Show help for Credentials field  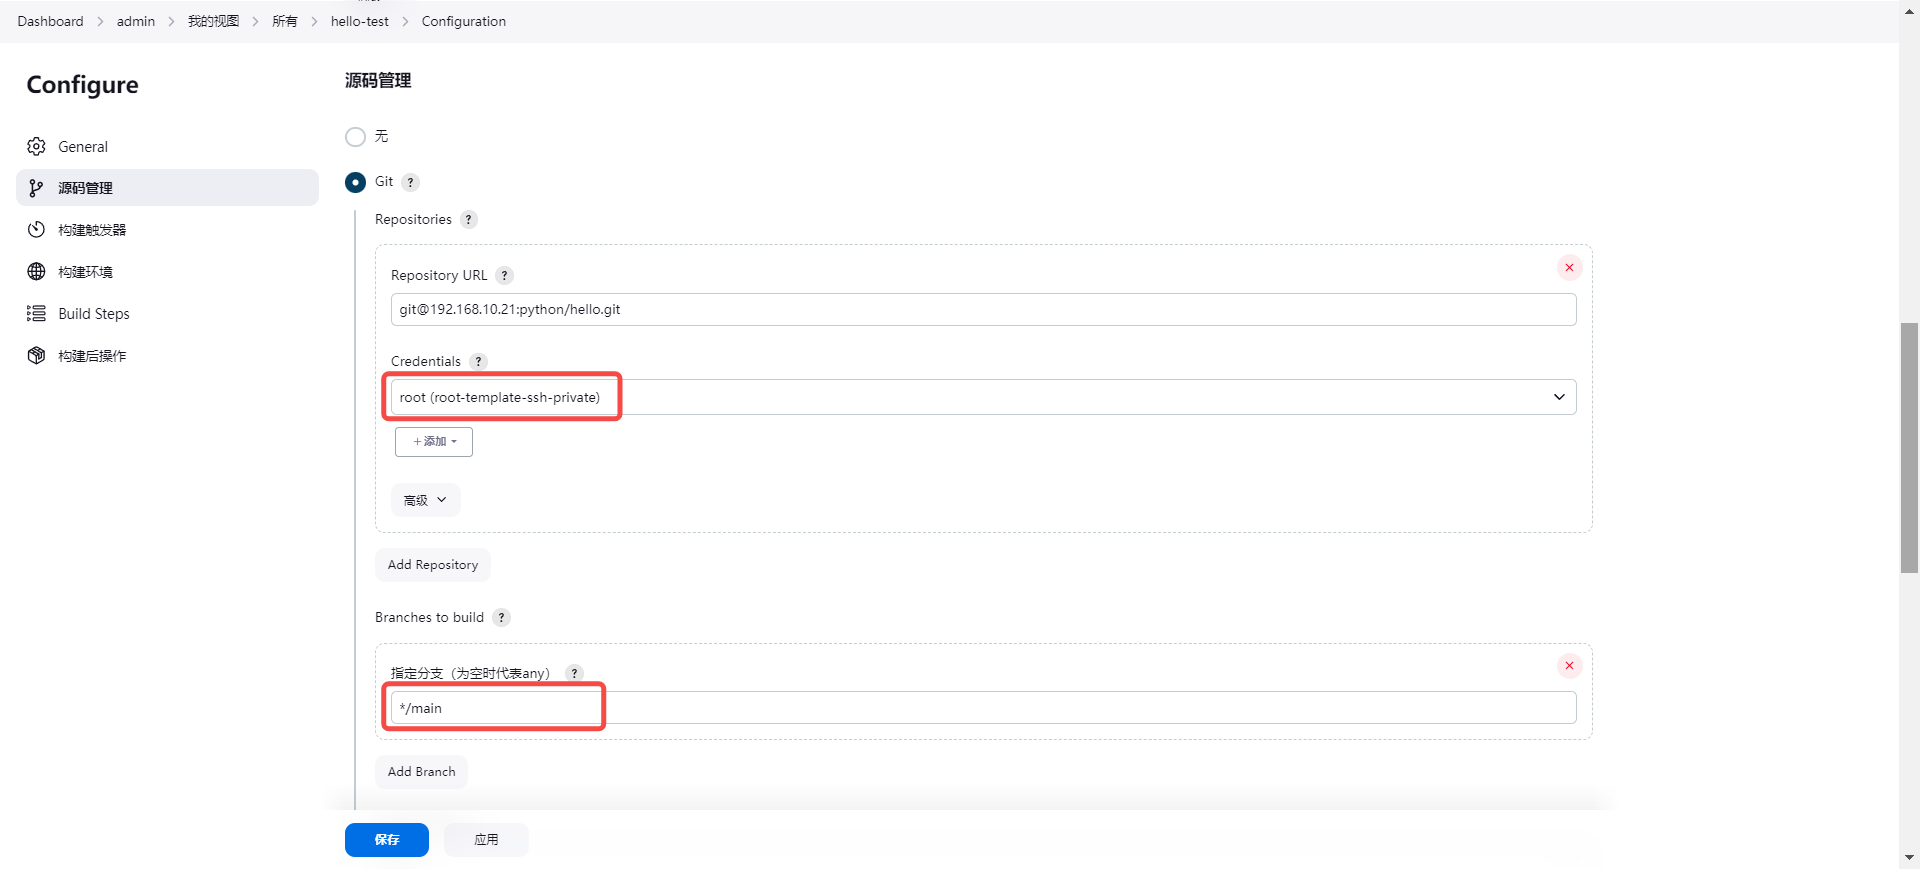479,362
